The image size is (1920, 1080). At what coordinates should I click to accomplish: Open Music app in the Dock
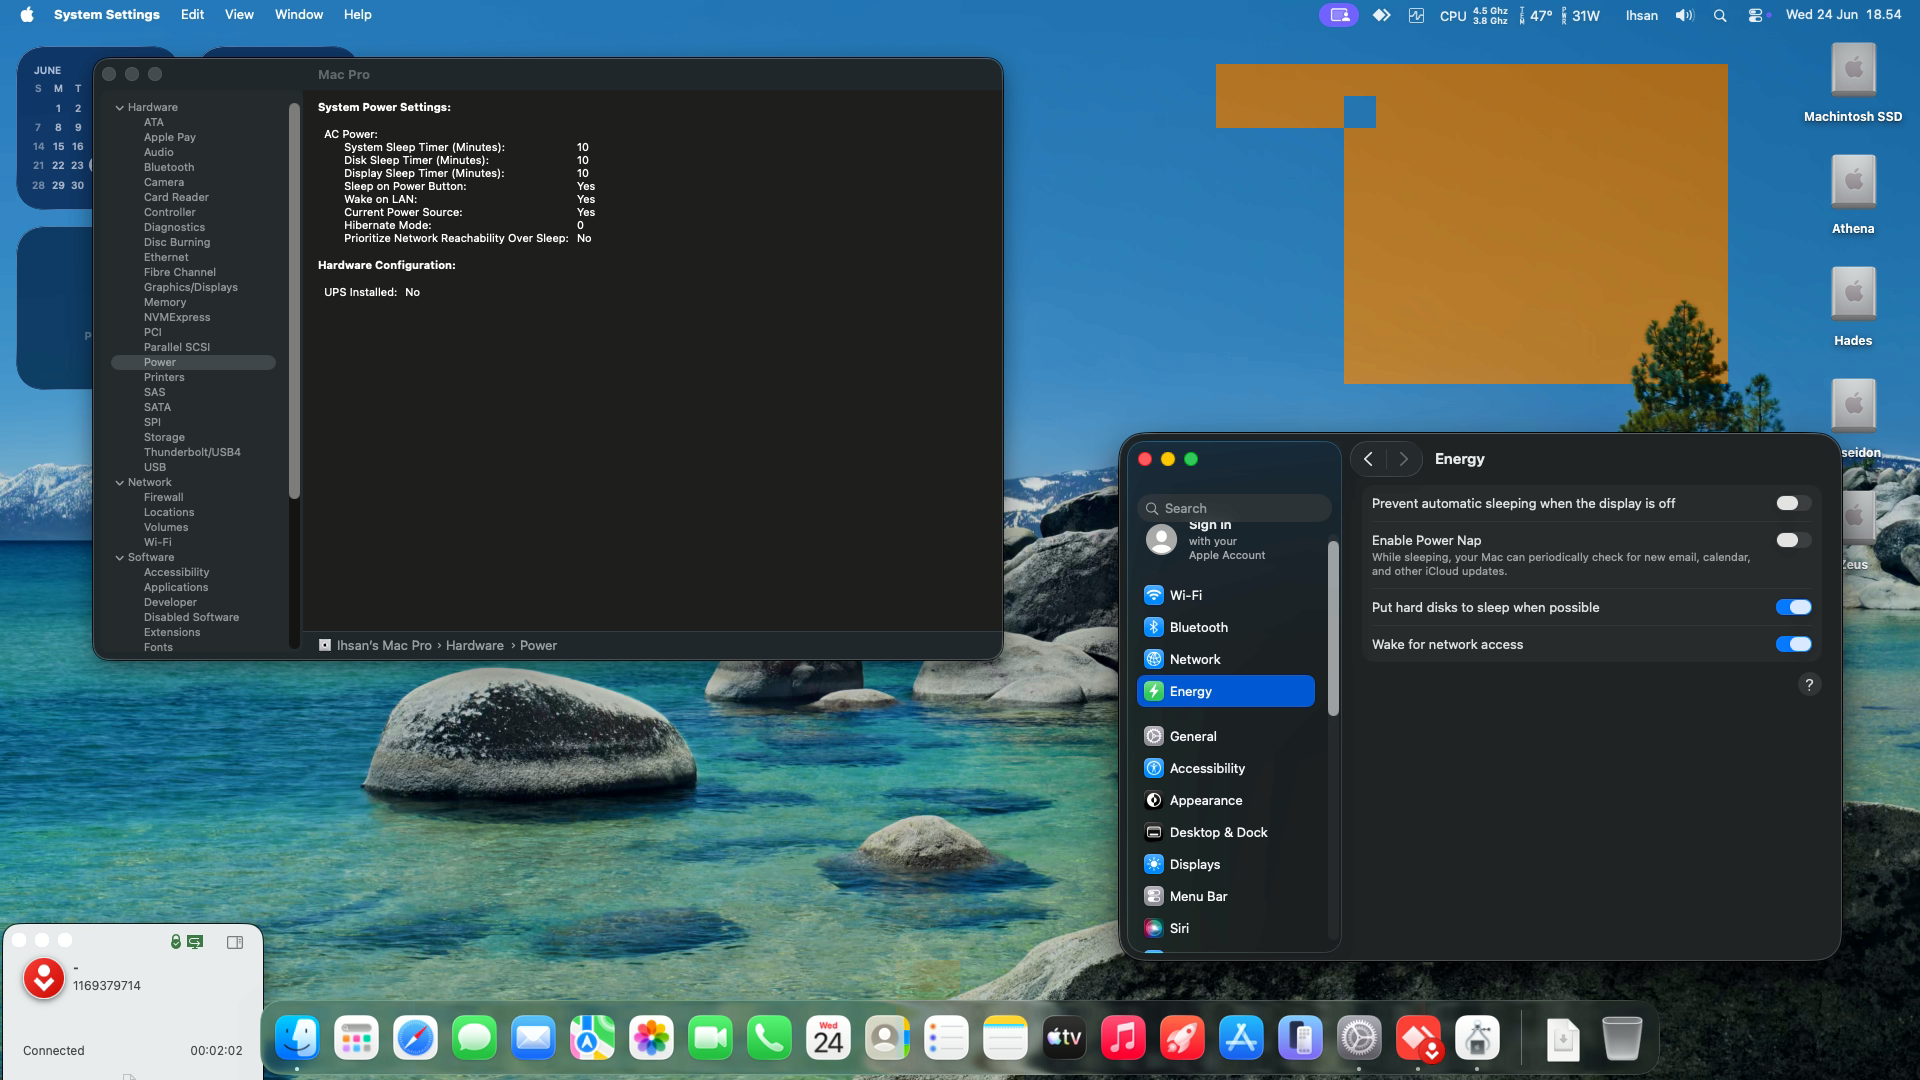1123,1039
